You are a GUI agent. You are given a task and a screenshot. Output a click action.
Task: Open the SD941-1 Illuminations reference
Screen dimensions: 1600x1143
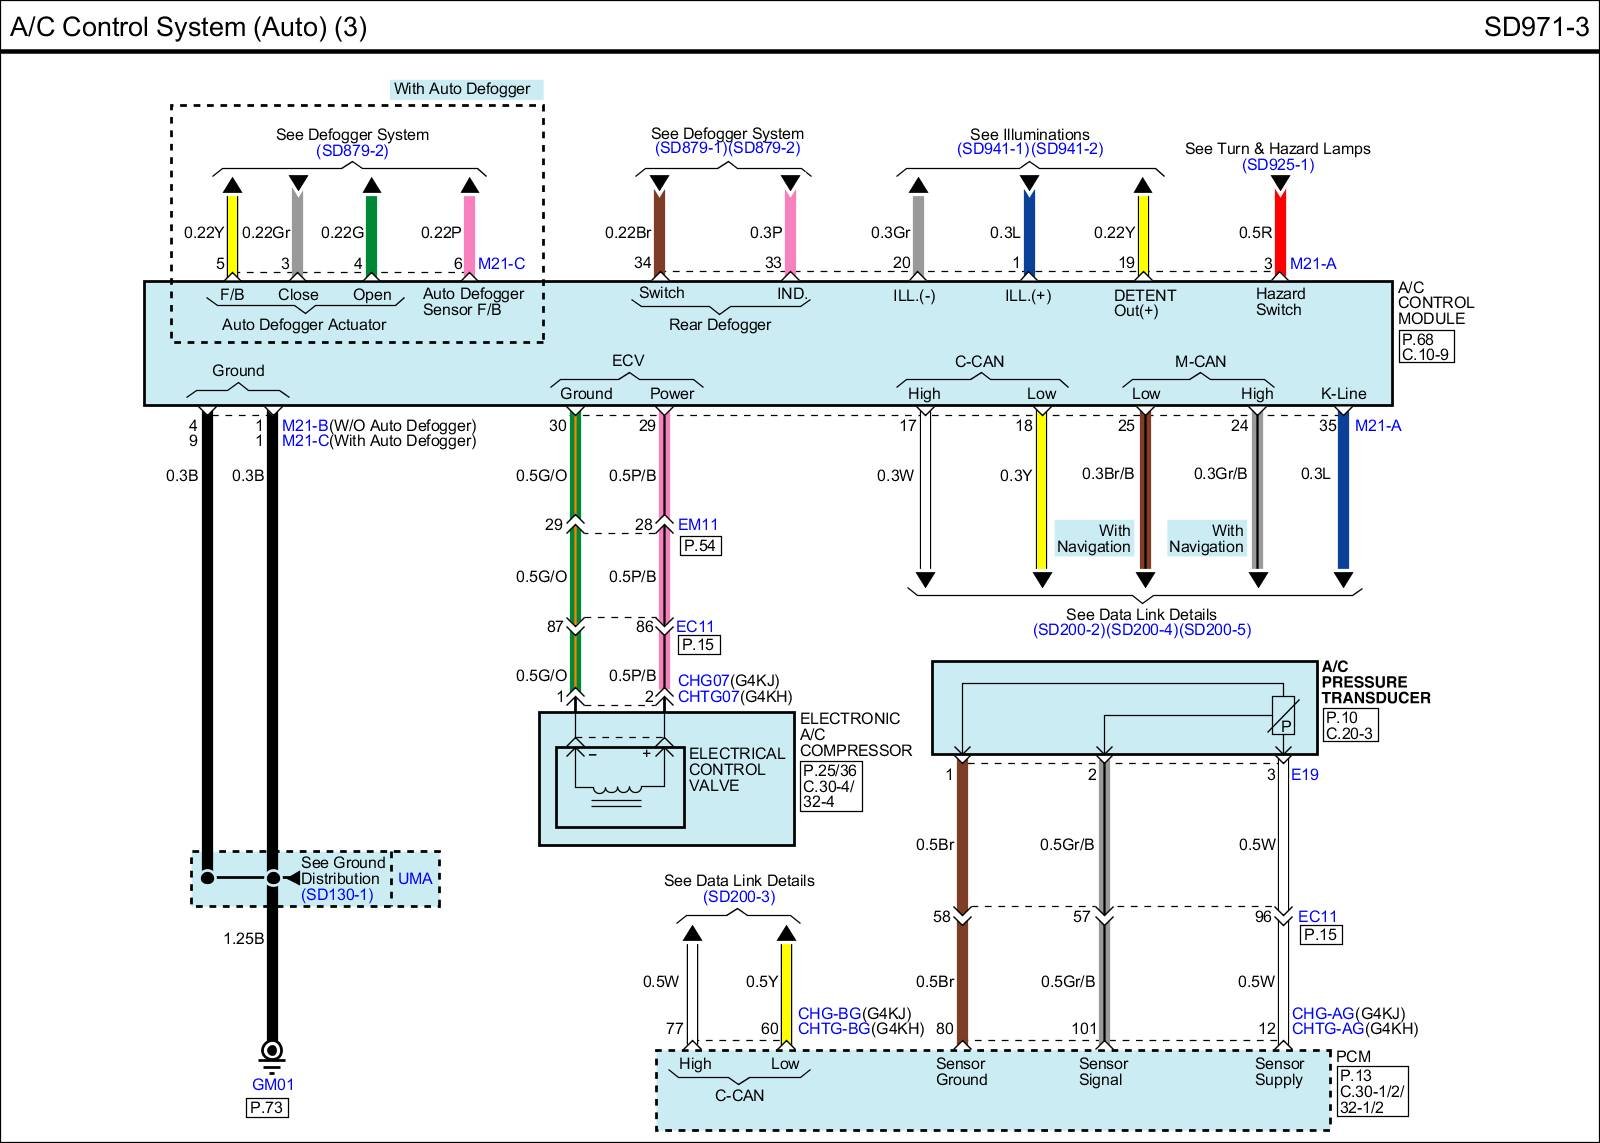pyautogui.click(x=992, y=149)
